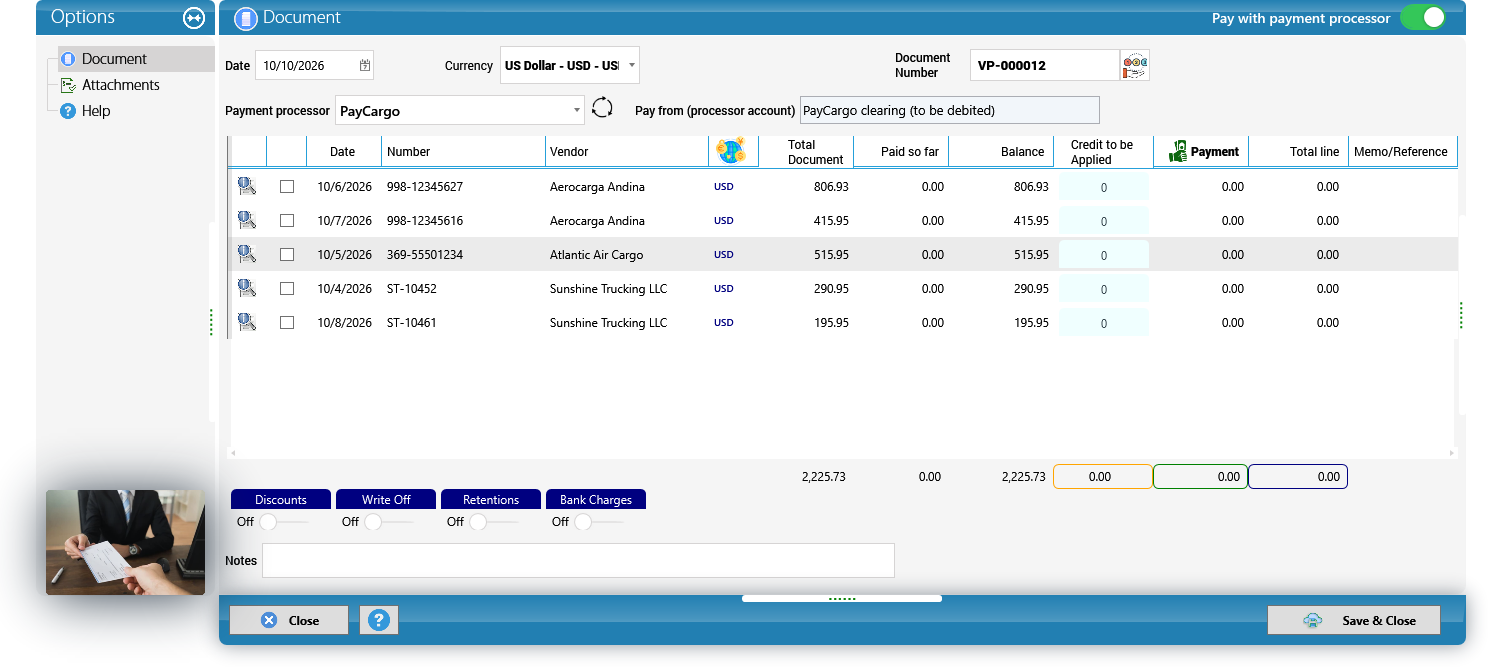
Task: Click the payment total box outlined in green
Action: (1200, 477)
